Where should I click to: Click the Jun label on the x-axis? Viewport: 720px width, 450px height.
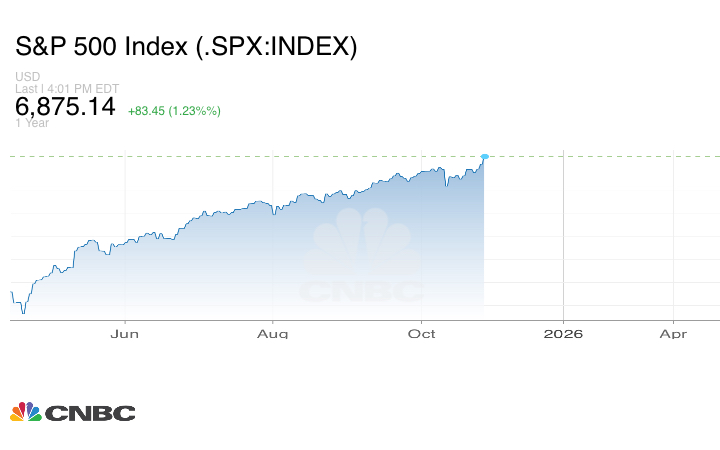124,334
